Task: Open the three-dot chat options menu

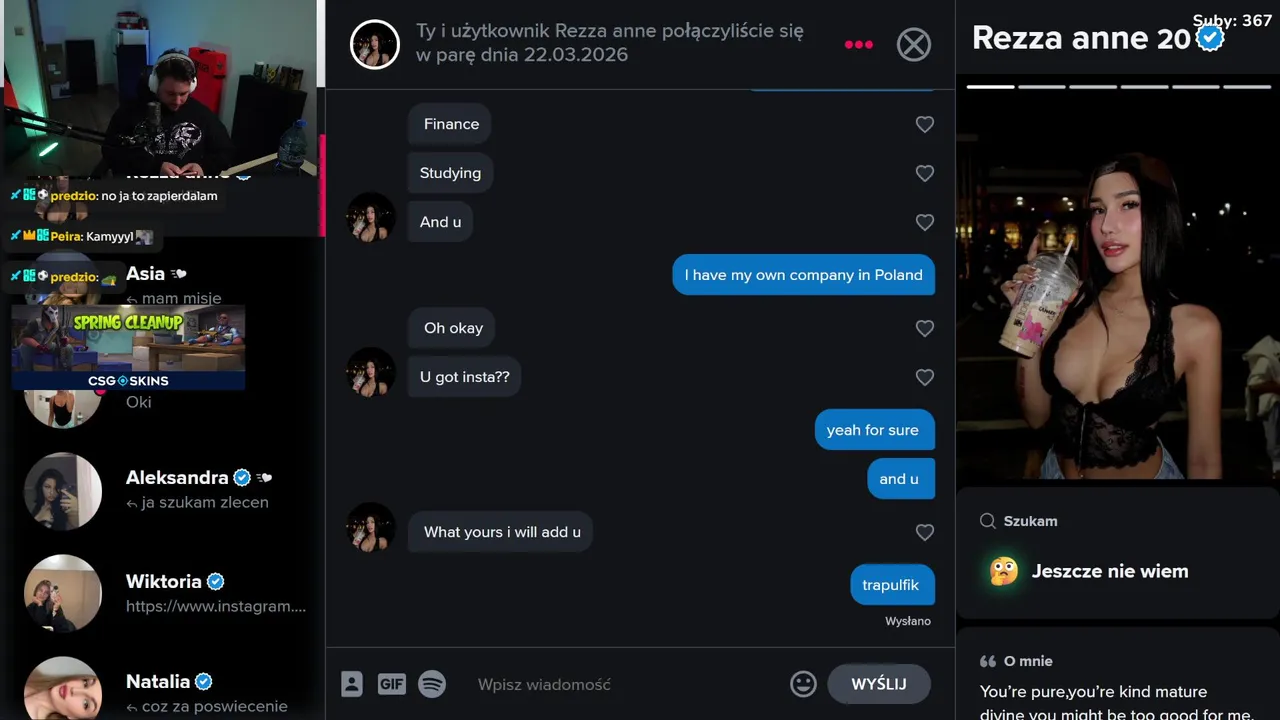Action: pyautogui.click(x=858, y=44)
